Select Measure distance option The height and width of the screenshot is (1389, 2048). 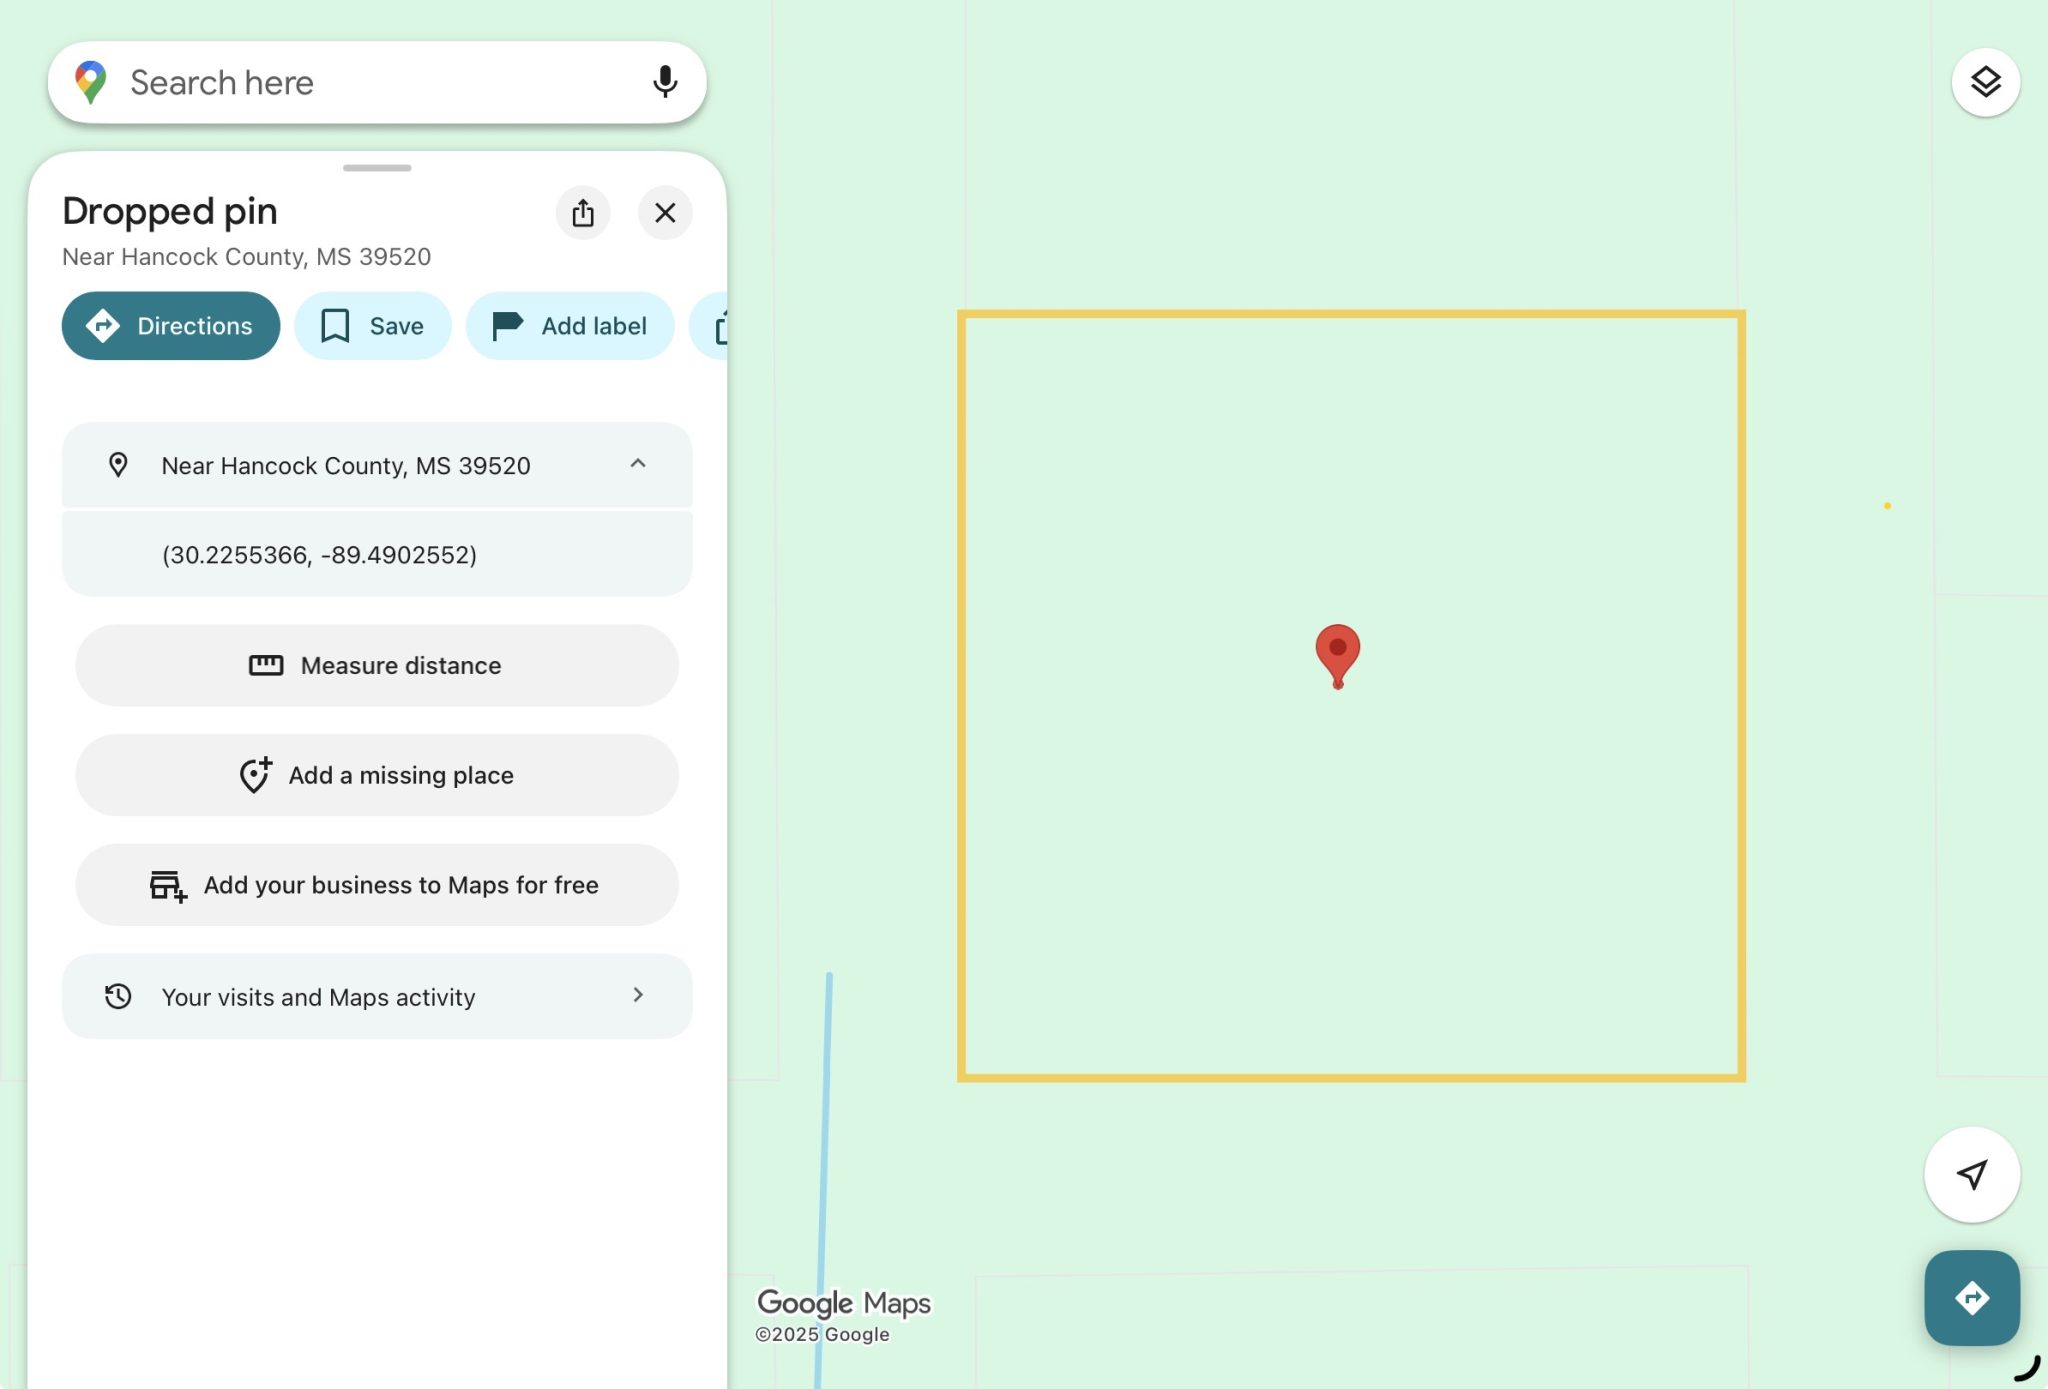click(x=376, y=665)
